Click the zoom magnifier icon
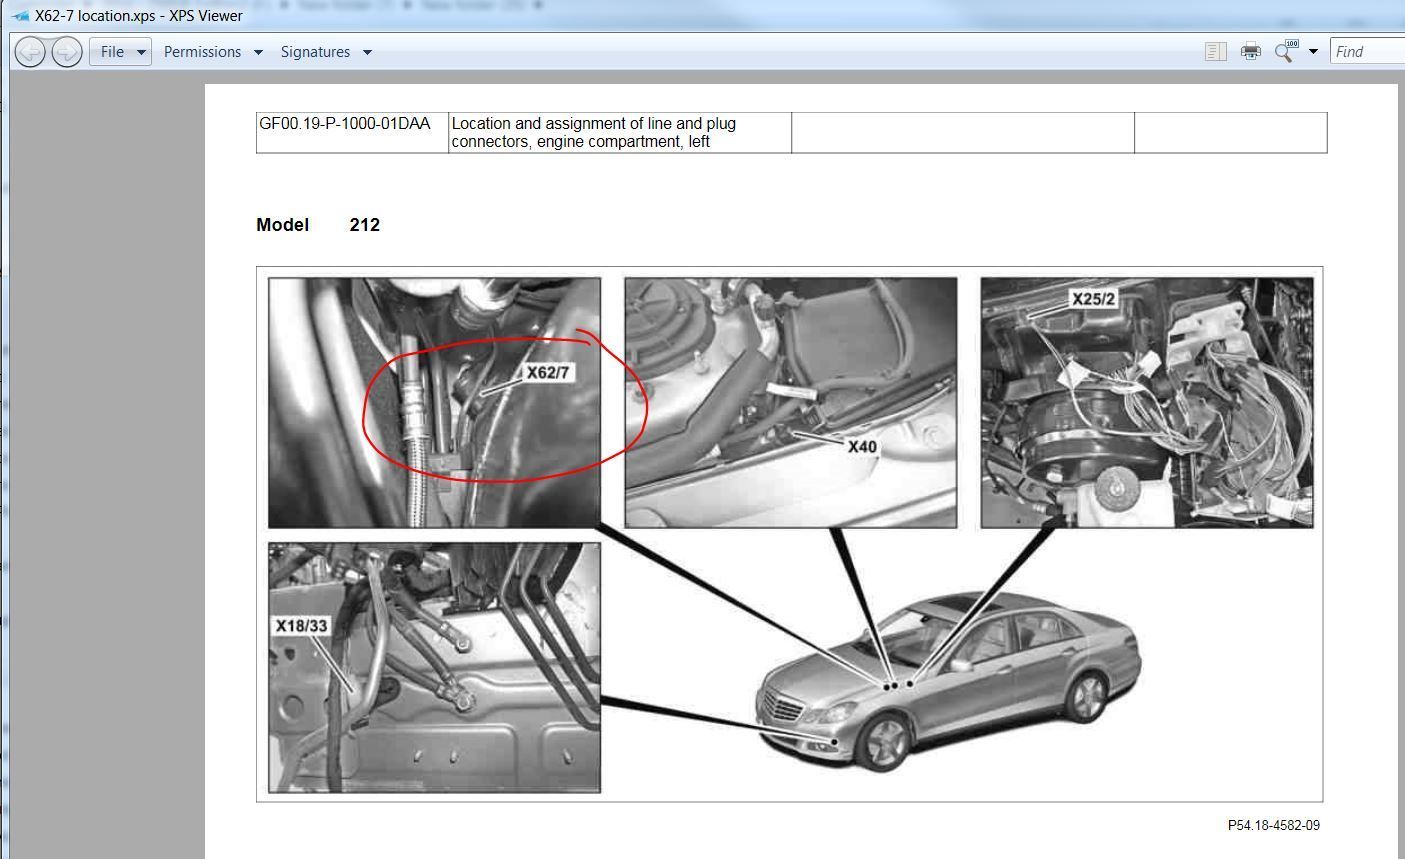This screenshot has height=859, width=1405. [1284, 52]
